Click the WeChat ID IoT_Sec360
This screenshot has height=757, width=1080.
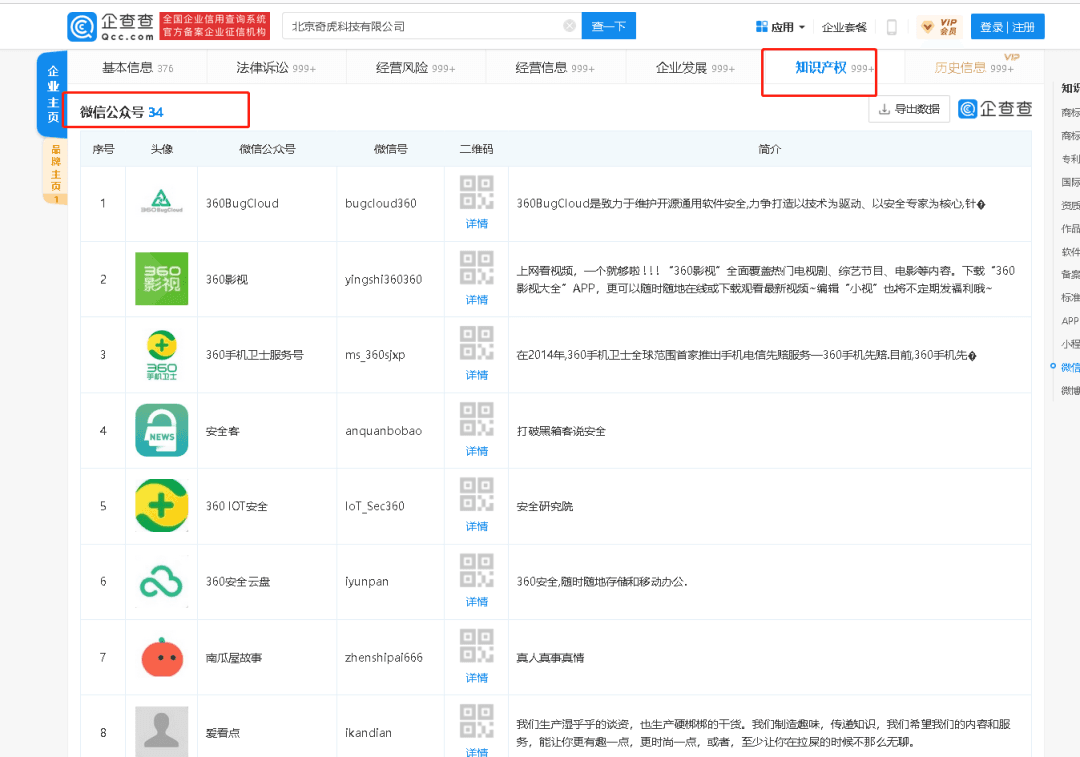375,506
